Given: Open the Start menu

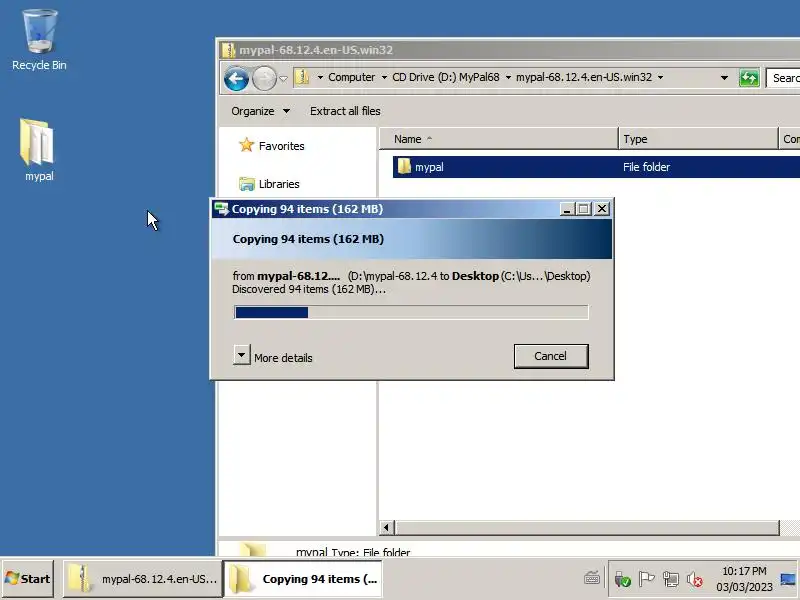Looking at the screenshot, I should point(28,579).
